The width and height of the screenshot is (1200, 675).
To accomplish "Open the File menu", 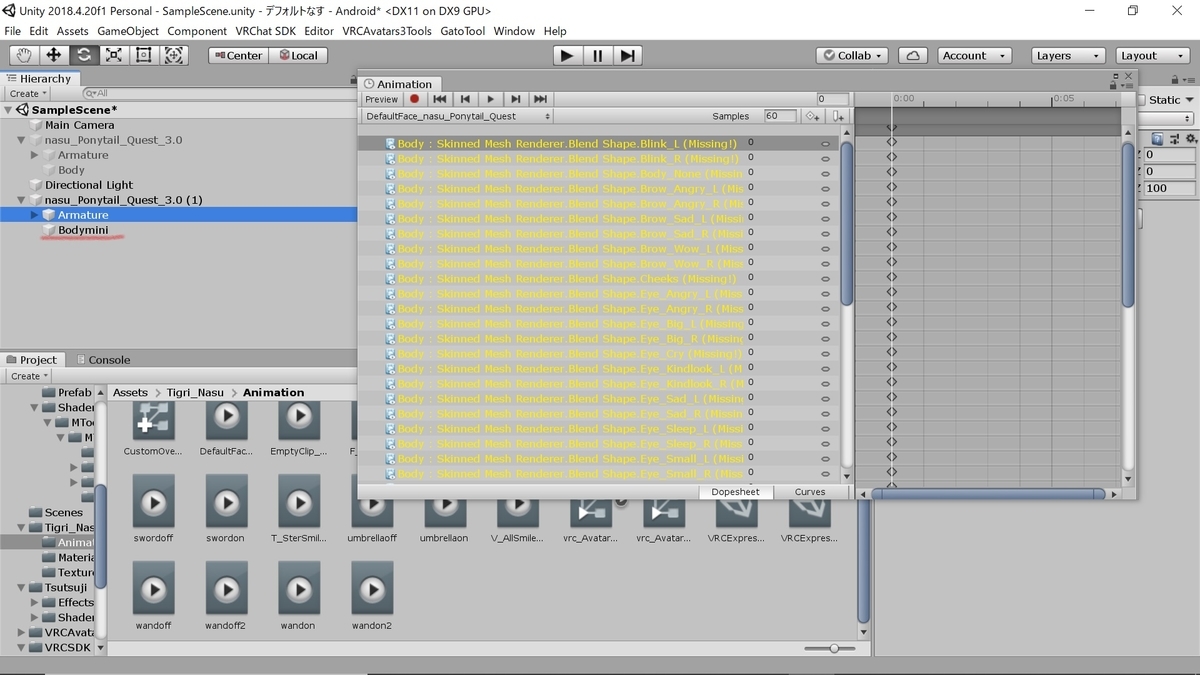I will [13, 31].
